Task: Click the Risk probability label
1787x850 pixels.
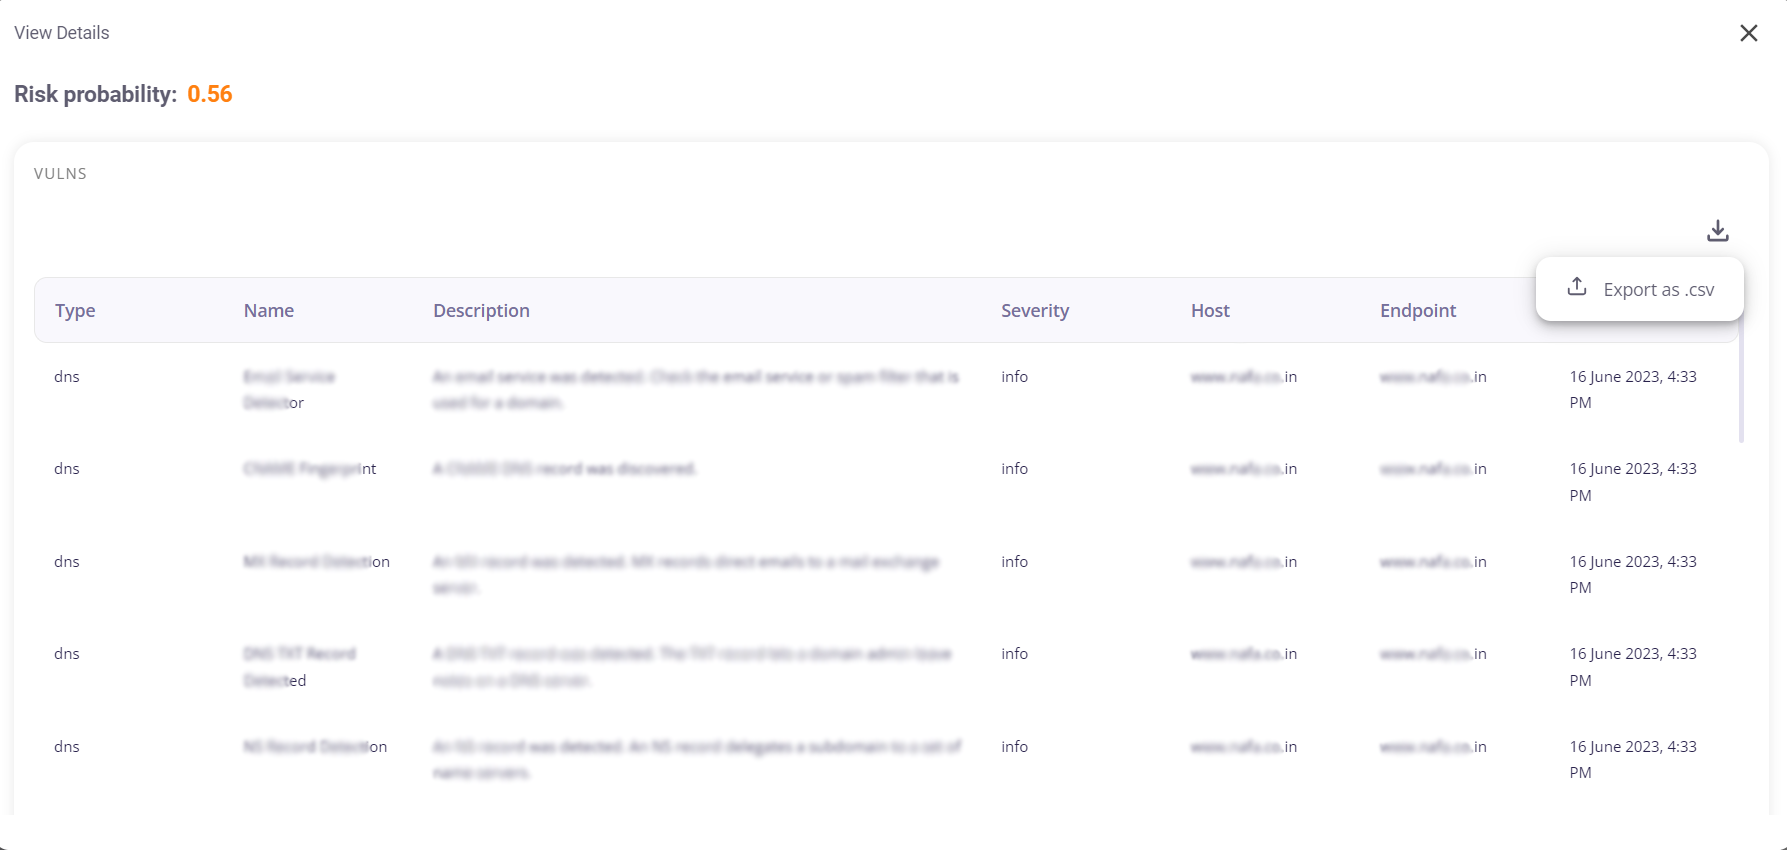Action: 95,94
